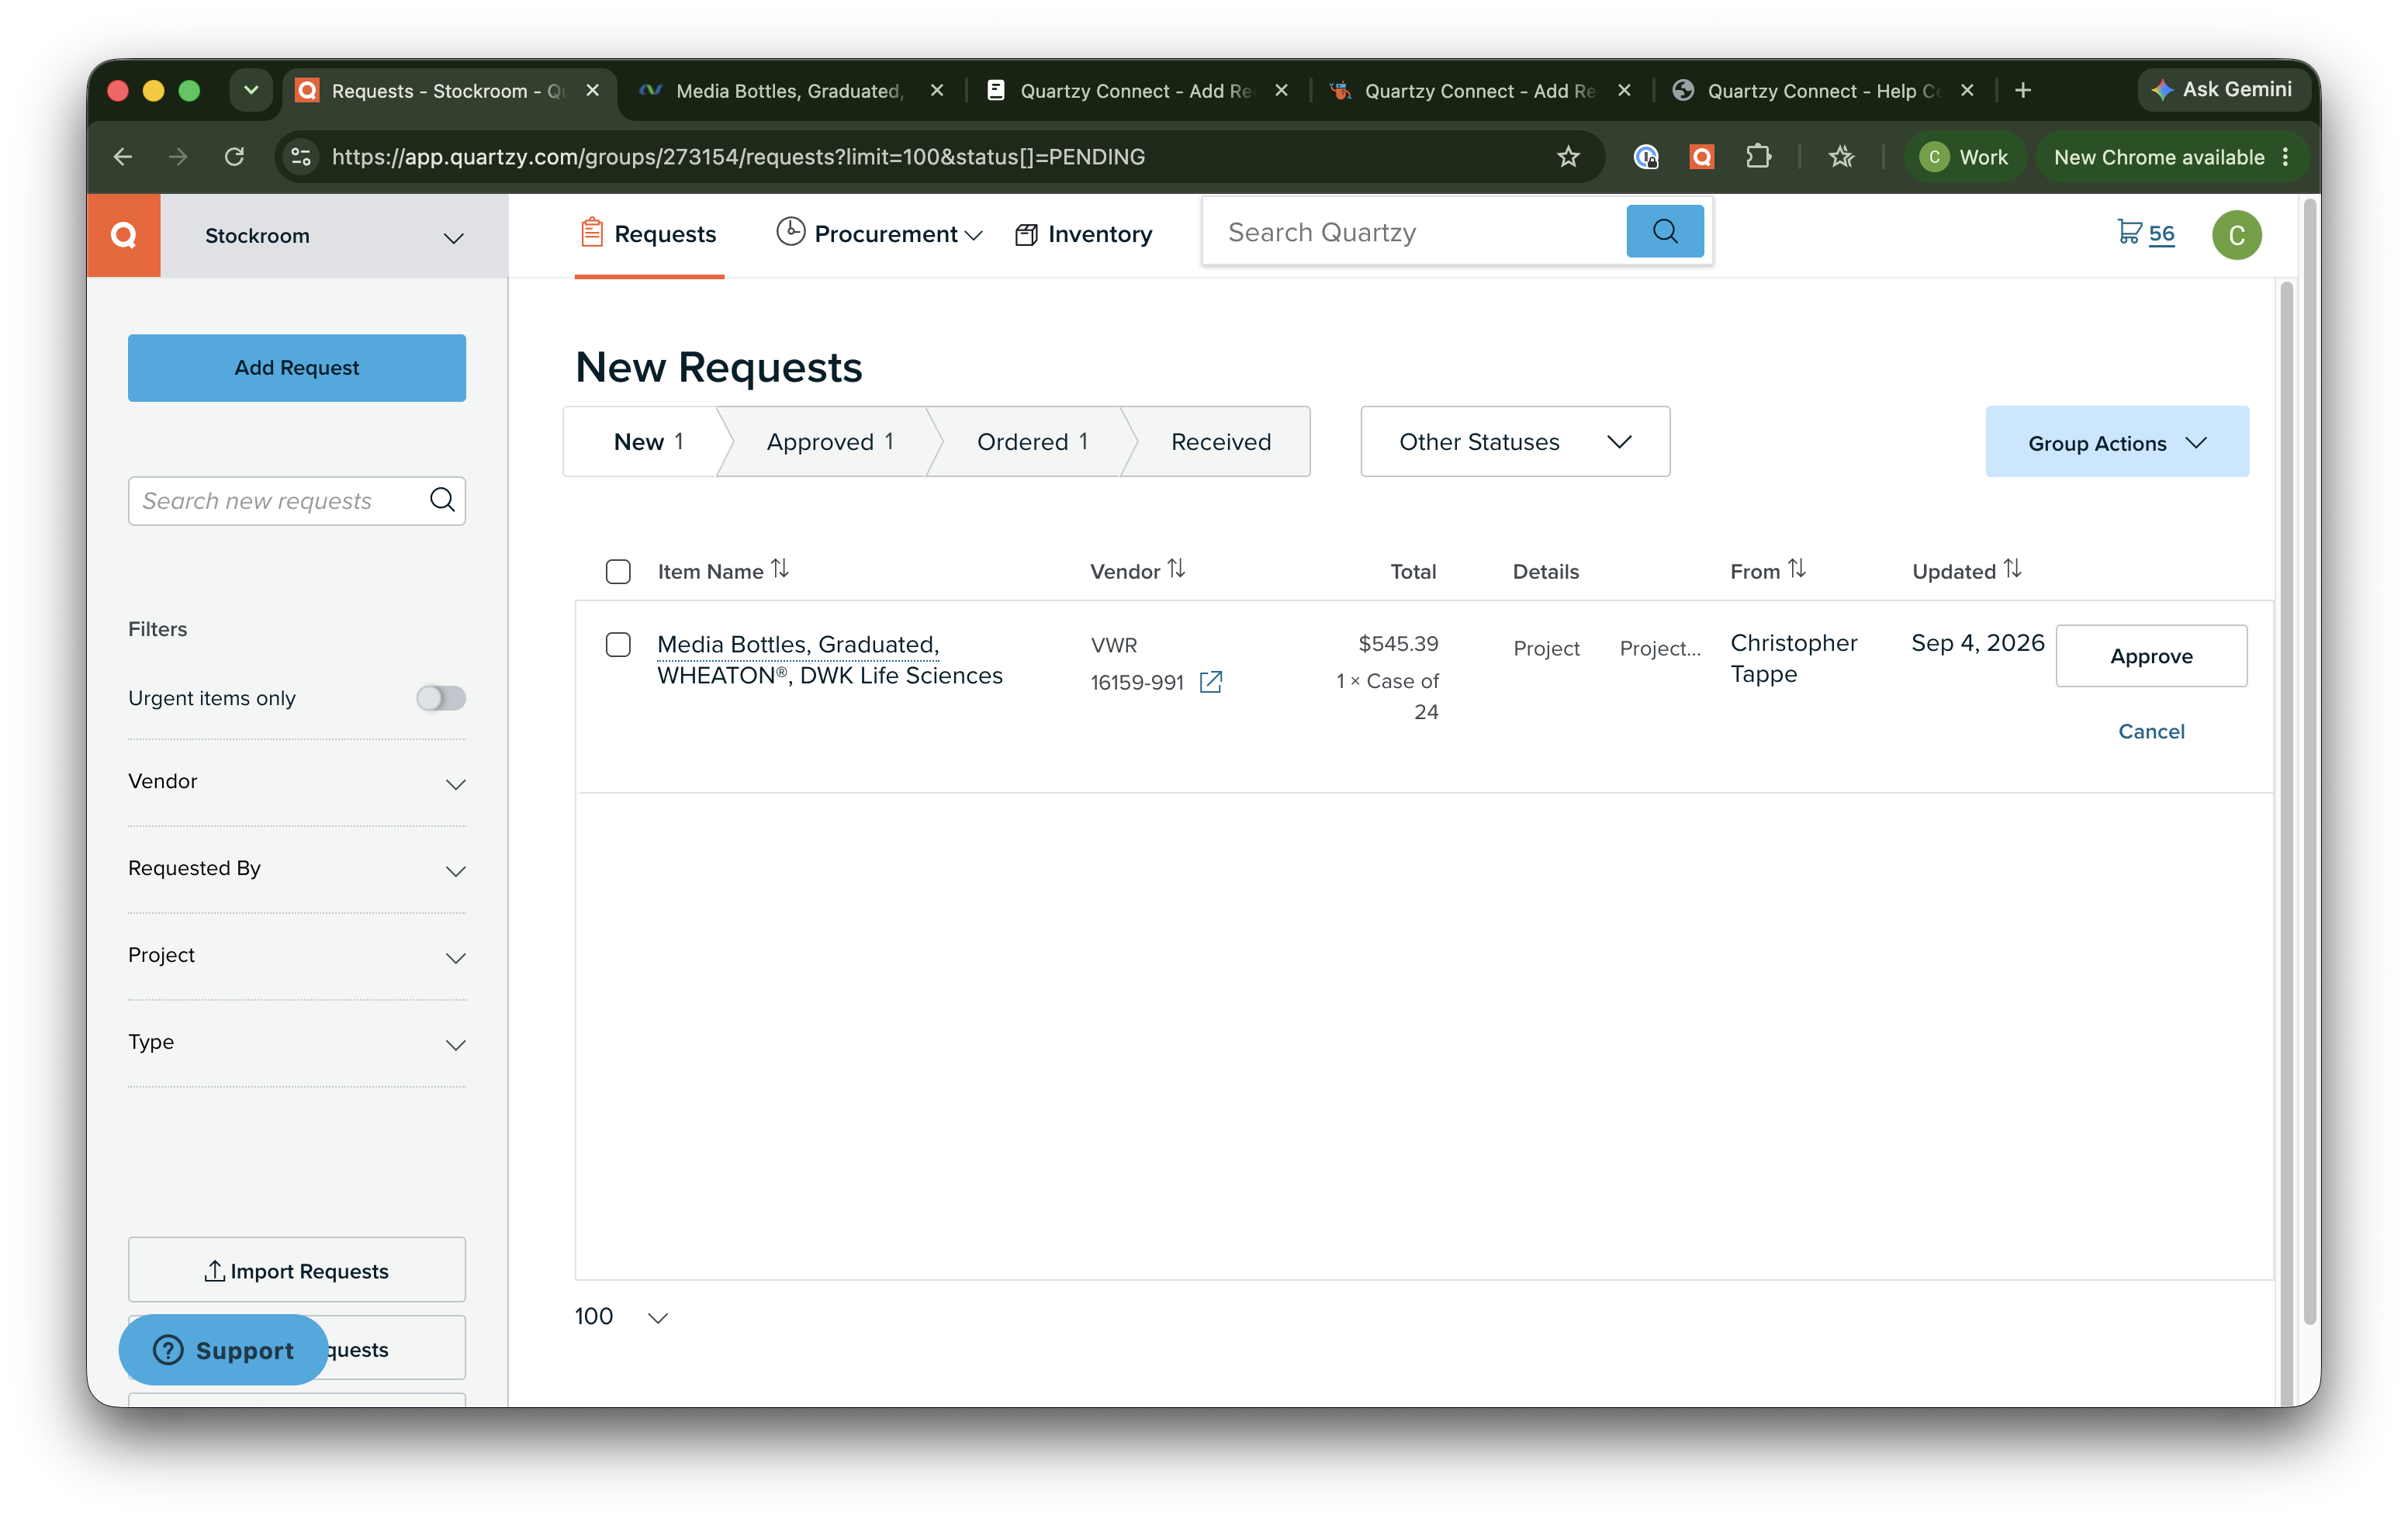
Task: Bookmark this page with the star icon
Action: pos(1567,157)
